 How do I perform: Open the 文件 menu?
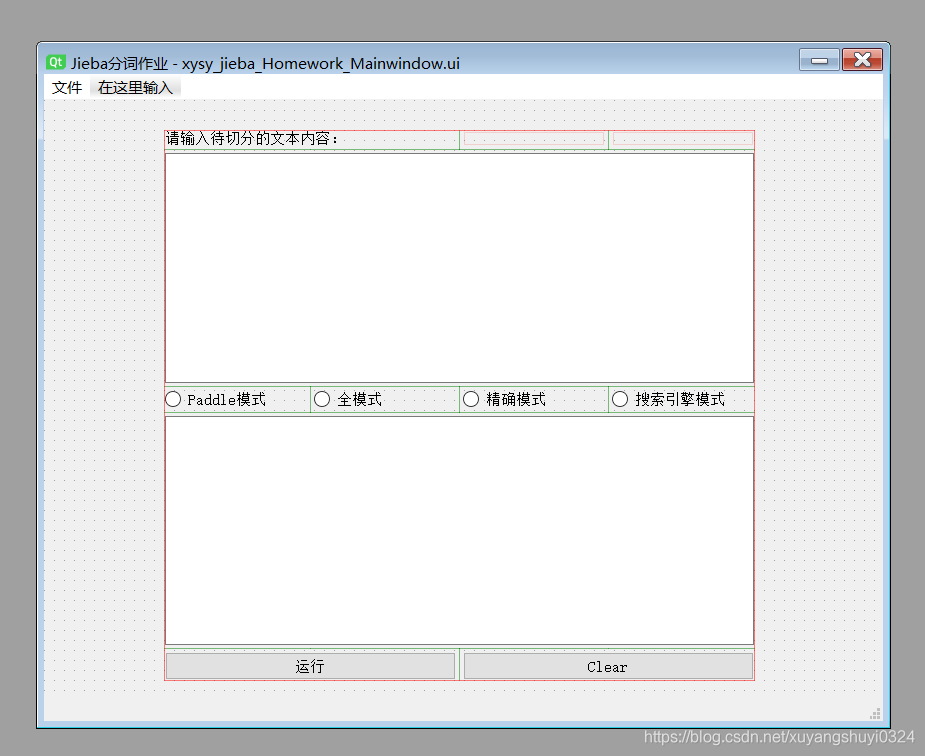[x=67, y=88]
